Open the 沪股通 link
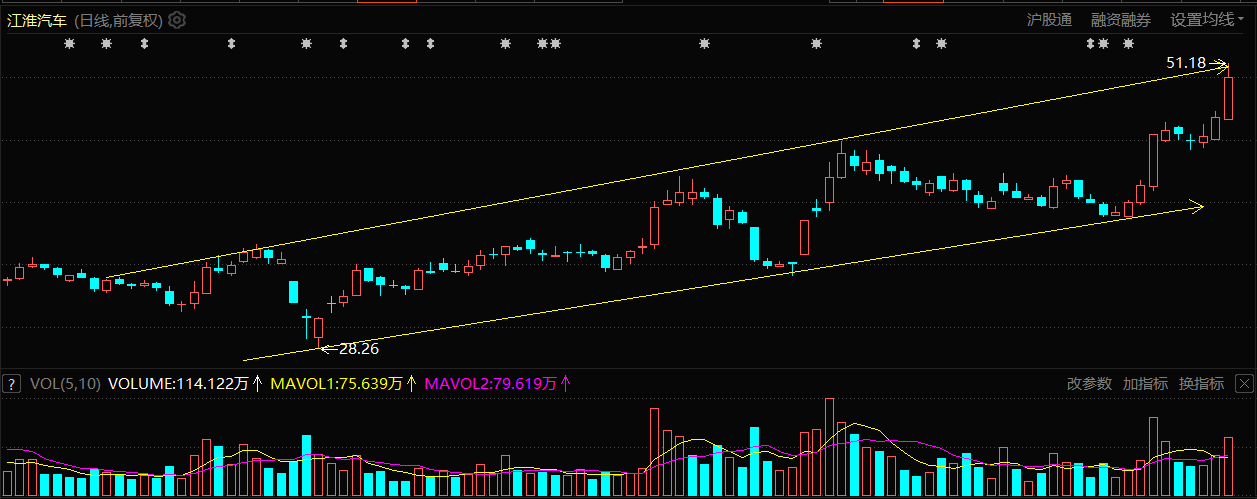Screen dimensions: 1257x499 (x=1050, y=20)
